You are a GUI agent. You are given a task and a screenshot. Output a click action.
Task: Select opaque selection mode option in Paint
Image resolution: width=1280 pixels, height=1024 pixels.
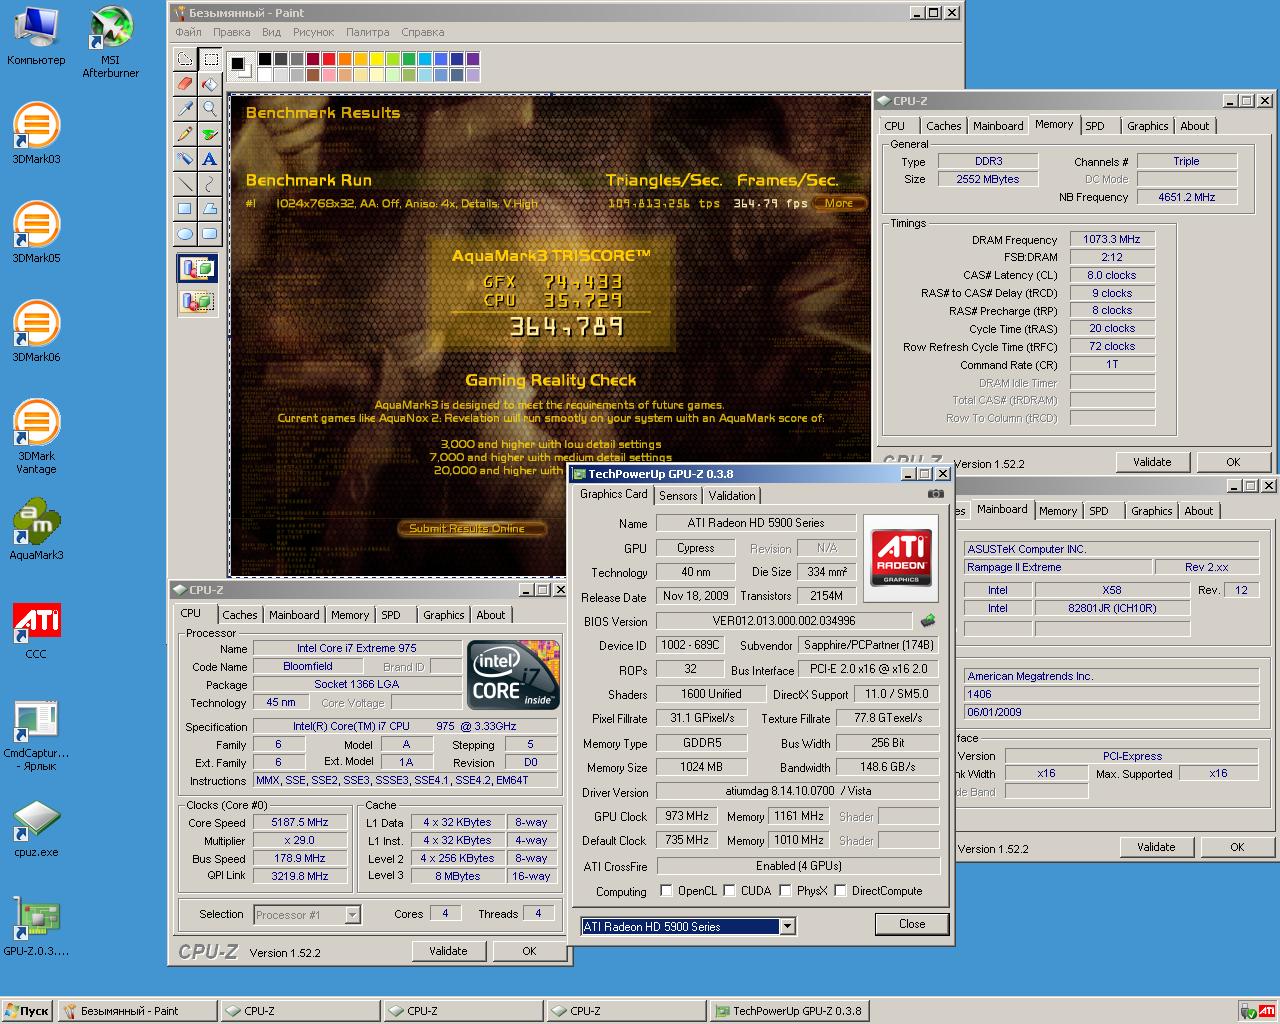197,269
